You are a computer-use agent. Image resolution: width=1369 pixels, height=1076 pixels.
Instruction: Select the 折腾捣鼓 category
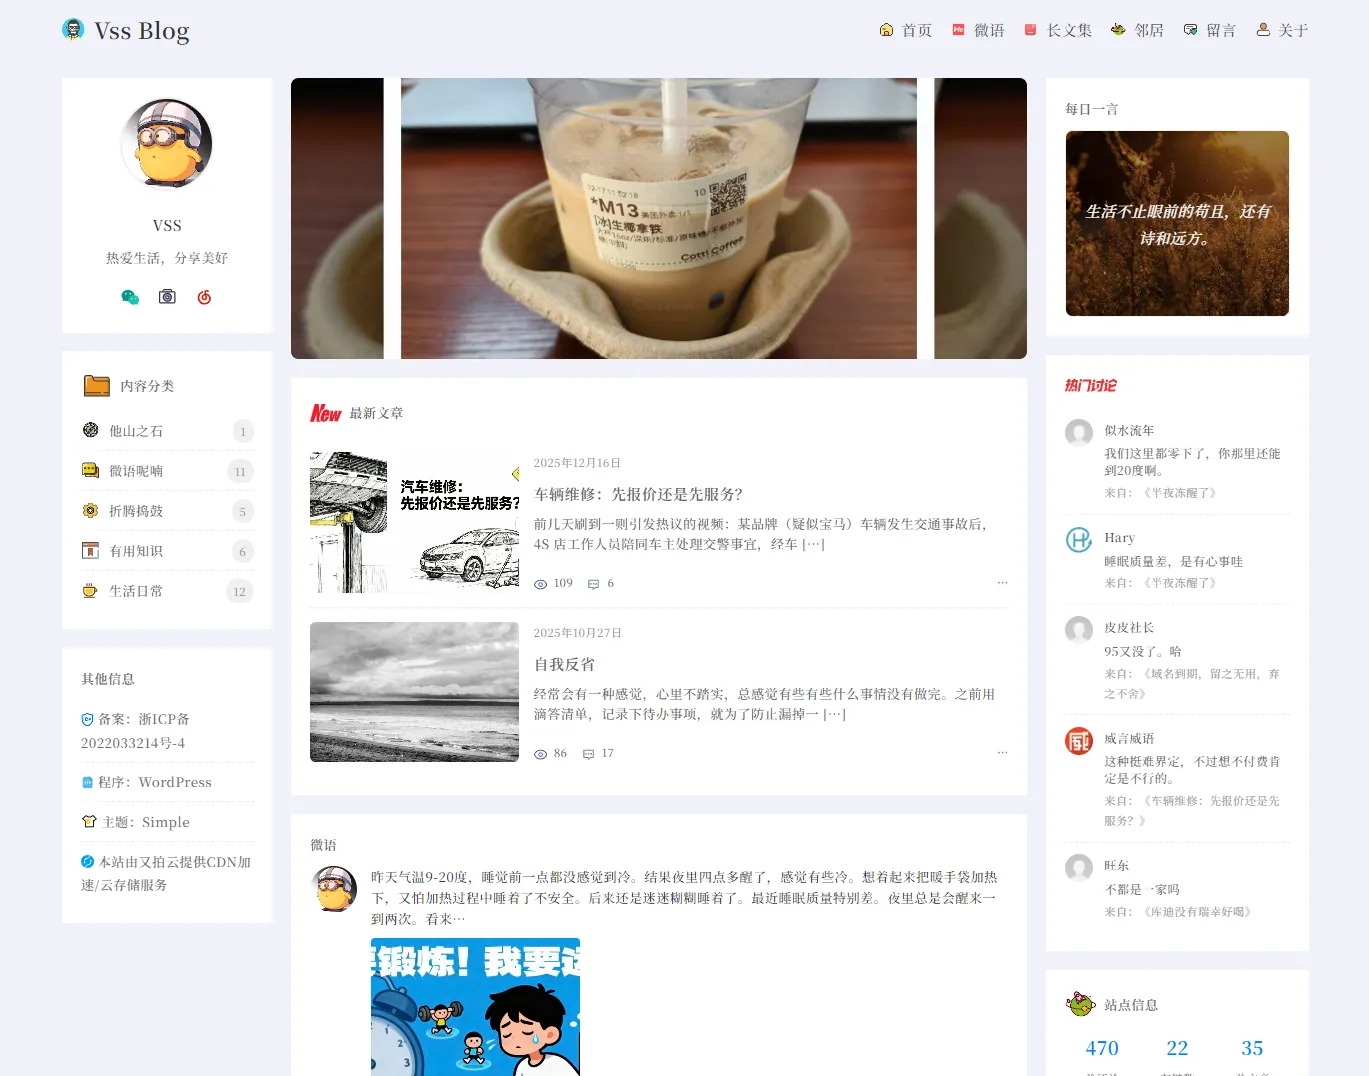136,511
